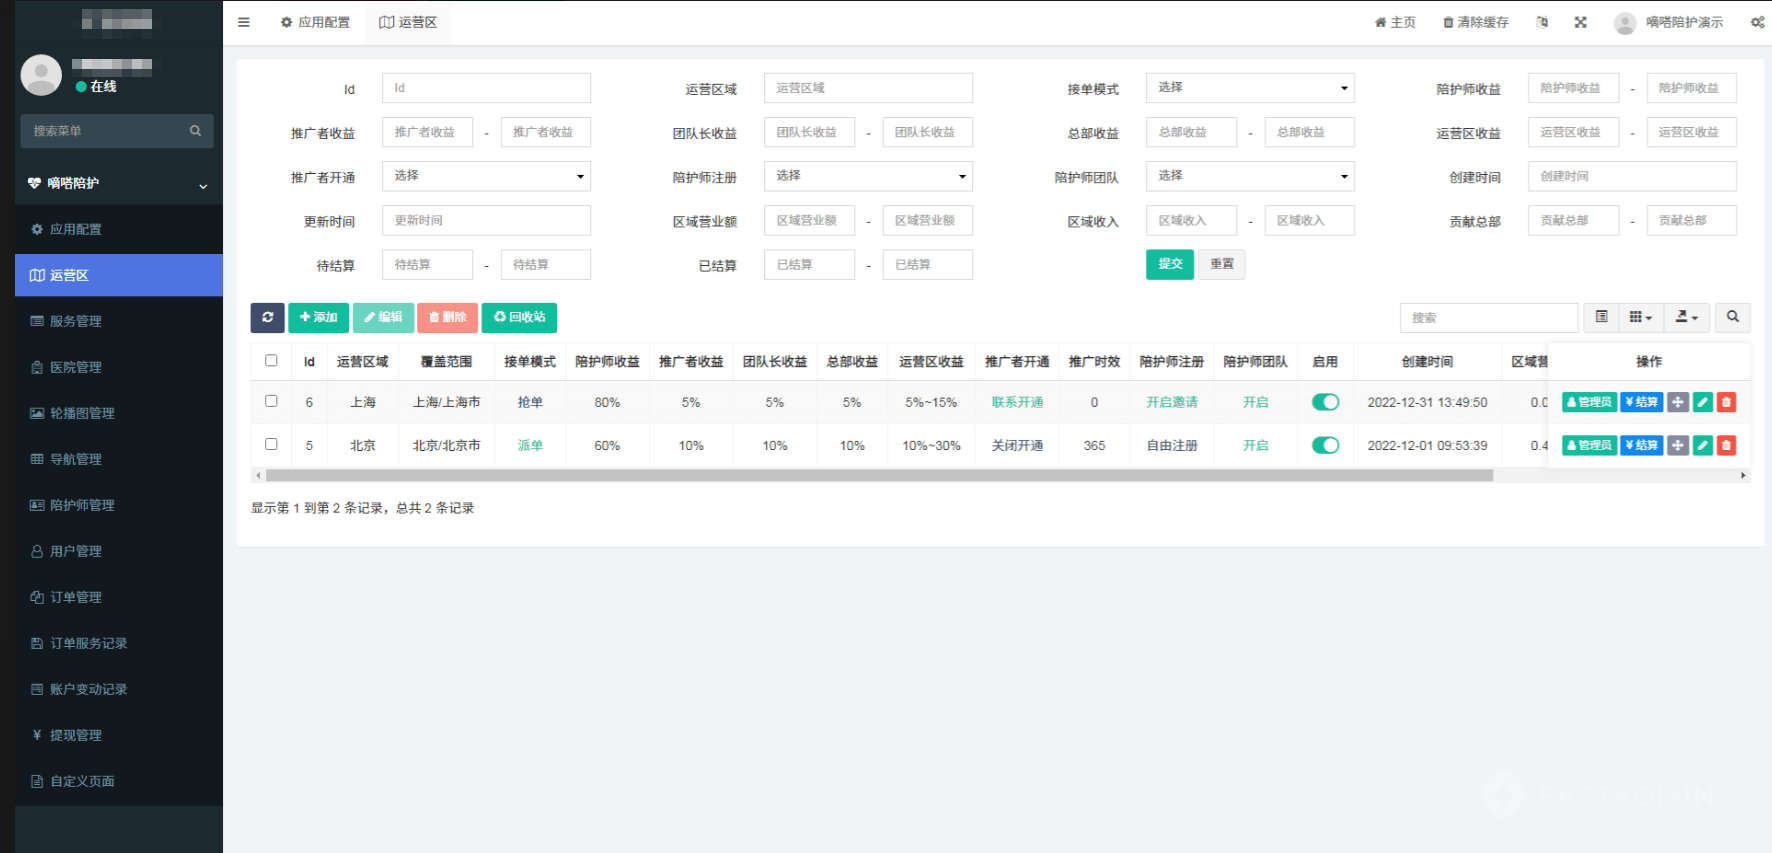Click the table search magnifier icon
The image size is (1772, 853).
[1733, 317]
